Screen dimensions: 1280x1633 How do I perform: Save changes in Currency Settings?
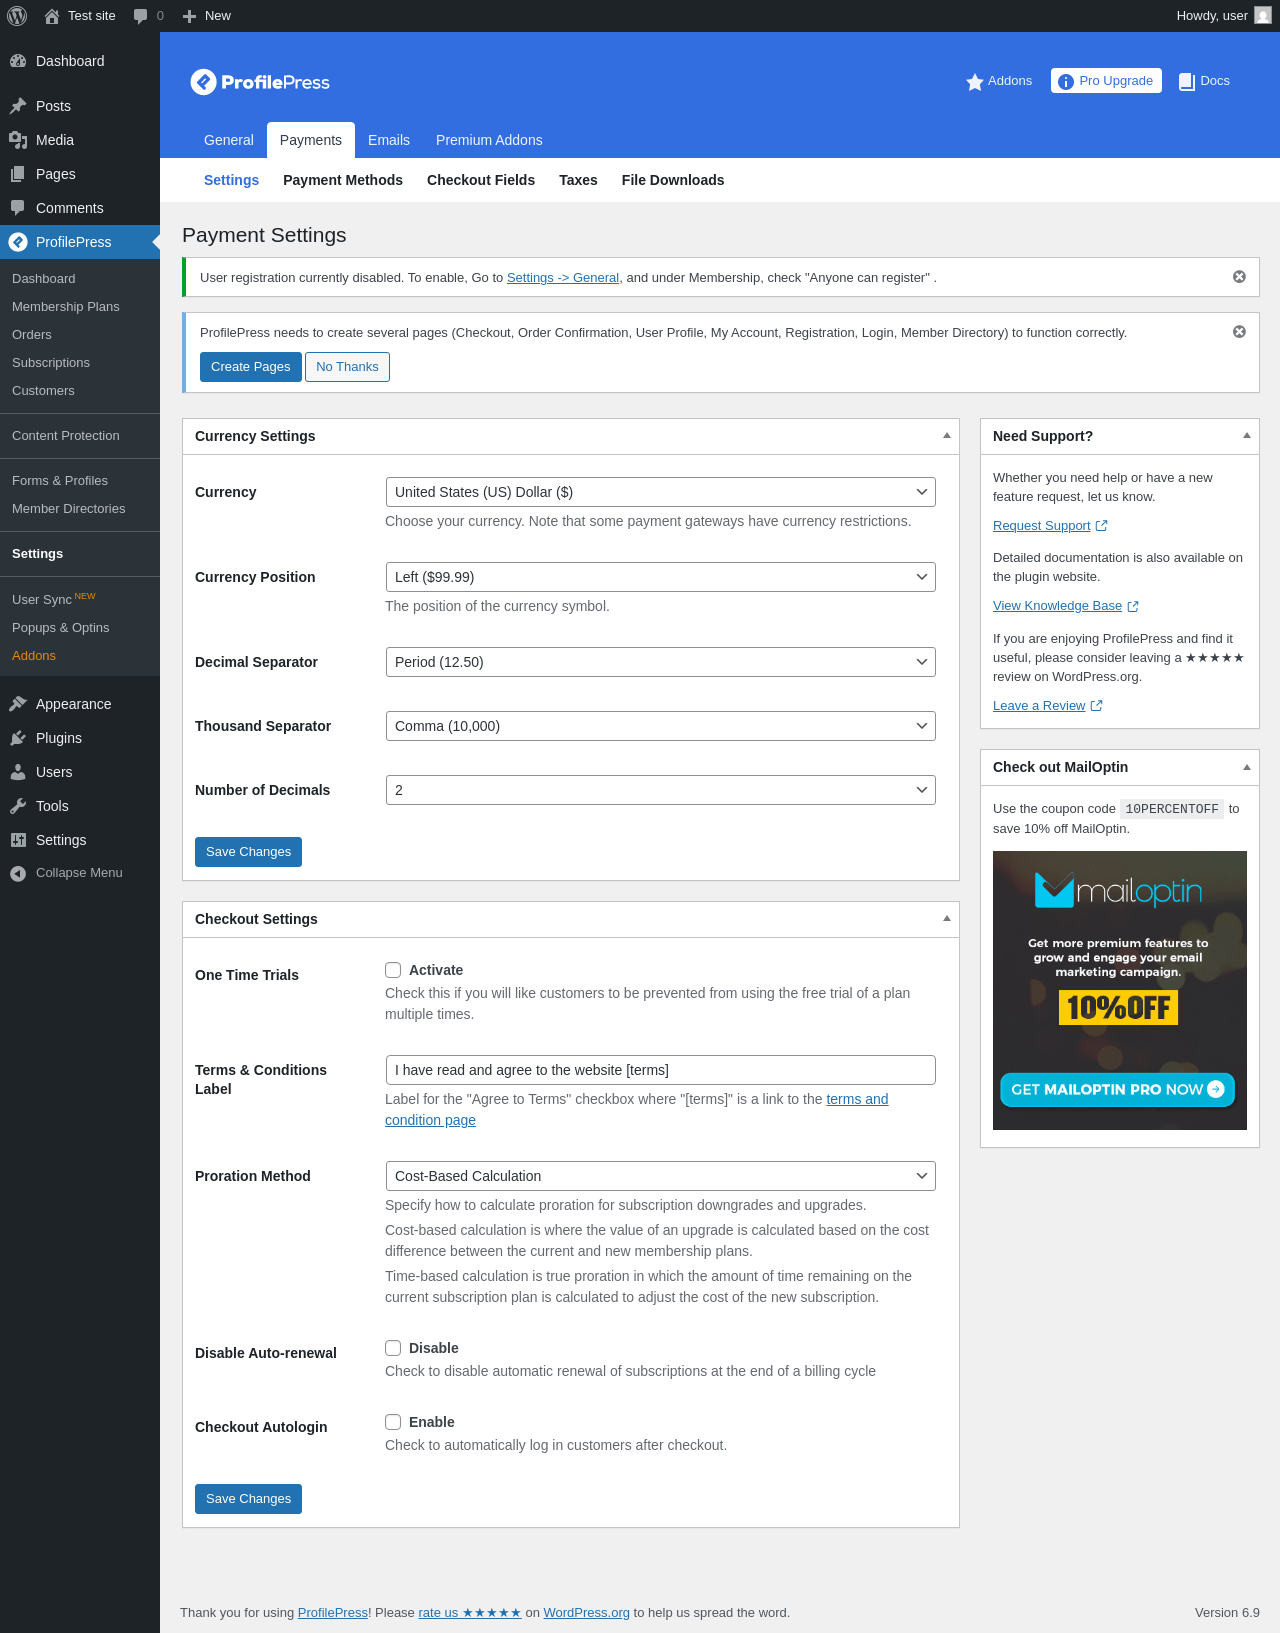point(248,852)
